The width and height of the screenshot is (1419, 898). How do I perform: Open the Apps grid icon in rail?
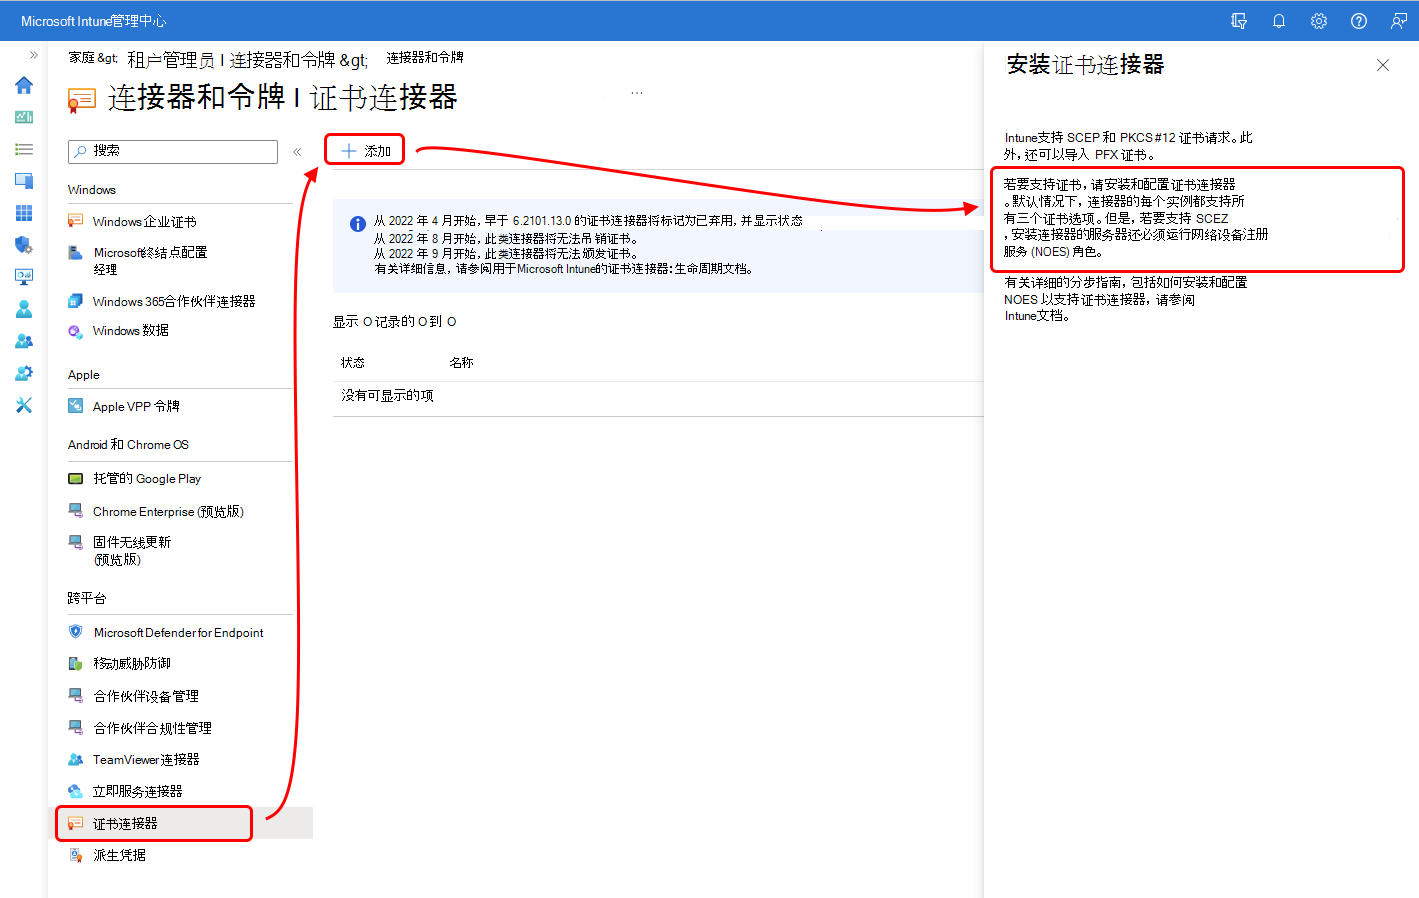click(24, 213)
